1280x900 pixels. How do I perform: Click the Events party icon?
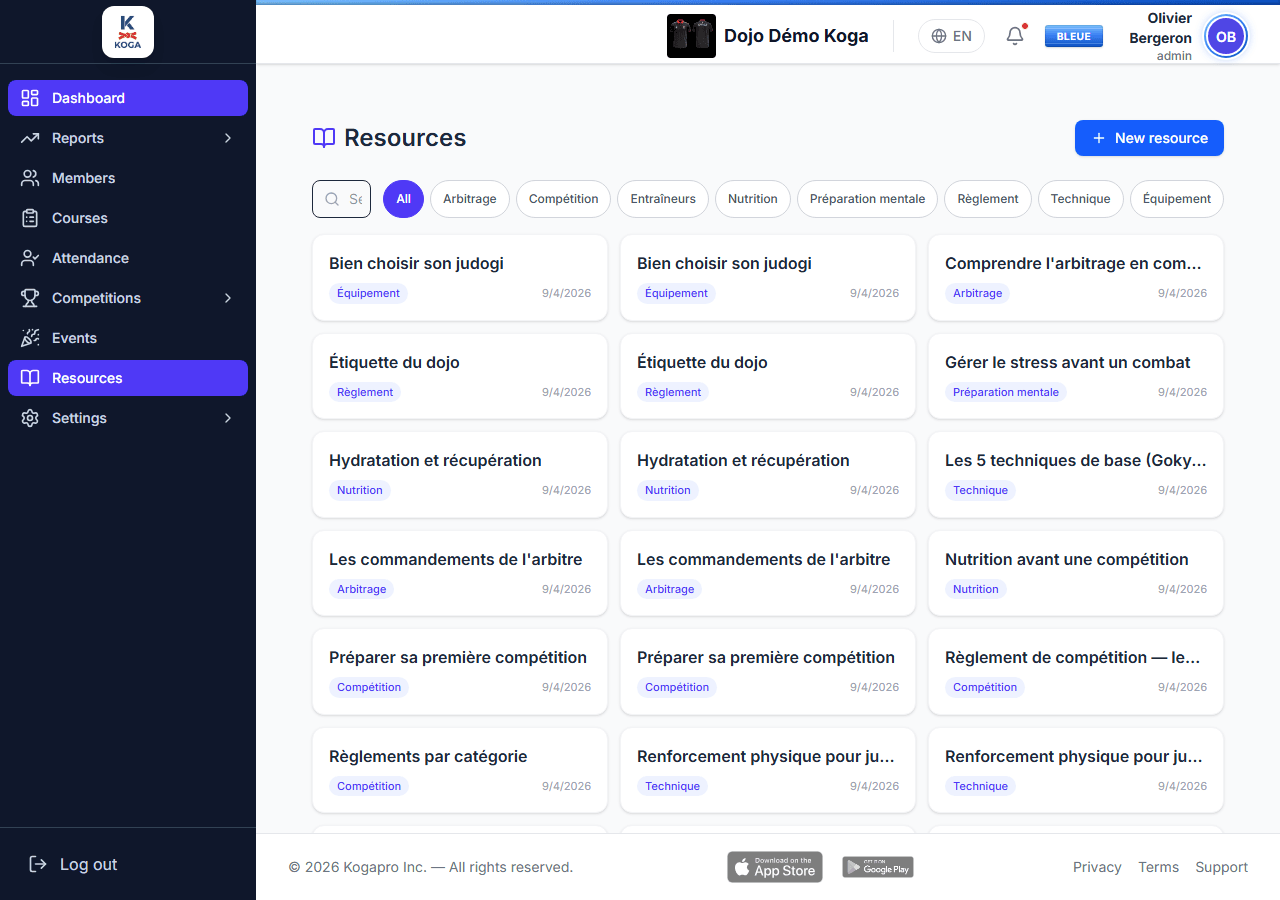click(x=30, y=338)
